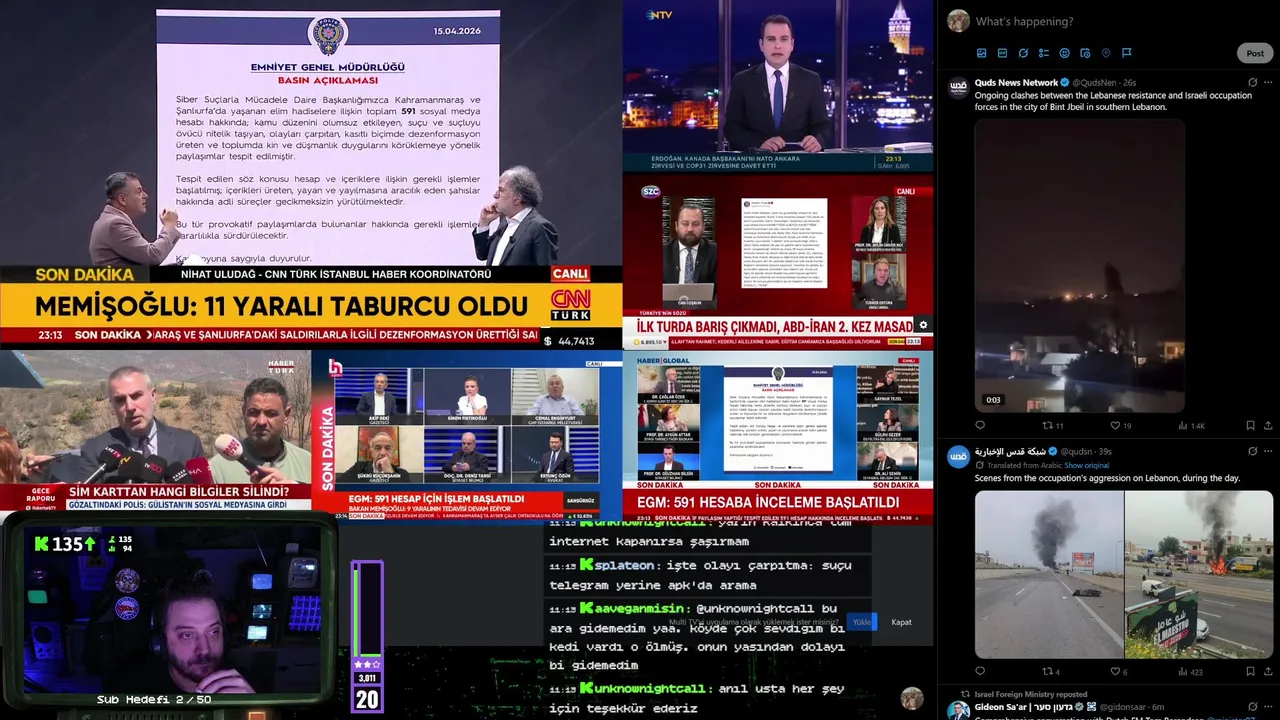Click "Israel Foreign Ministry reposted" label
The width and height of the screenshot is (1280, 720).
pyautogui.click(x=1031, y=693)
